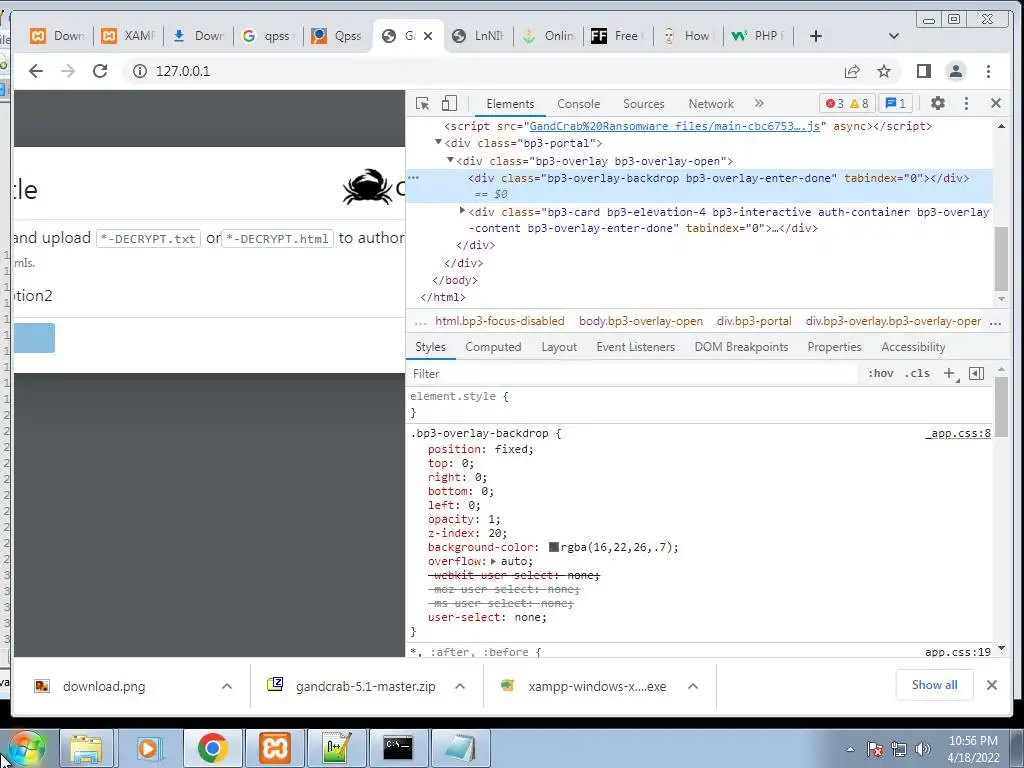Open the tab search dropdown arrow
This screenshot has width=1024, height=768.
(x=894, y=36)
